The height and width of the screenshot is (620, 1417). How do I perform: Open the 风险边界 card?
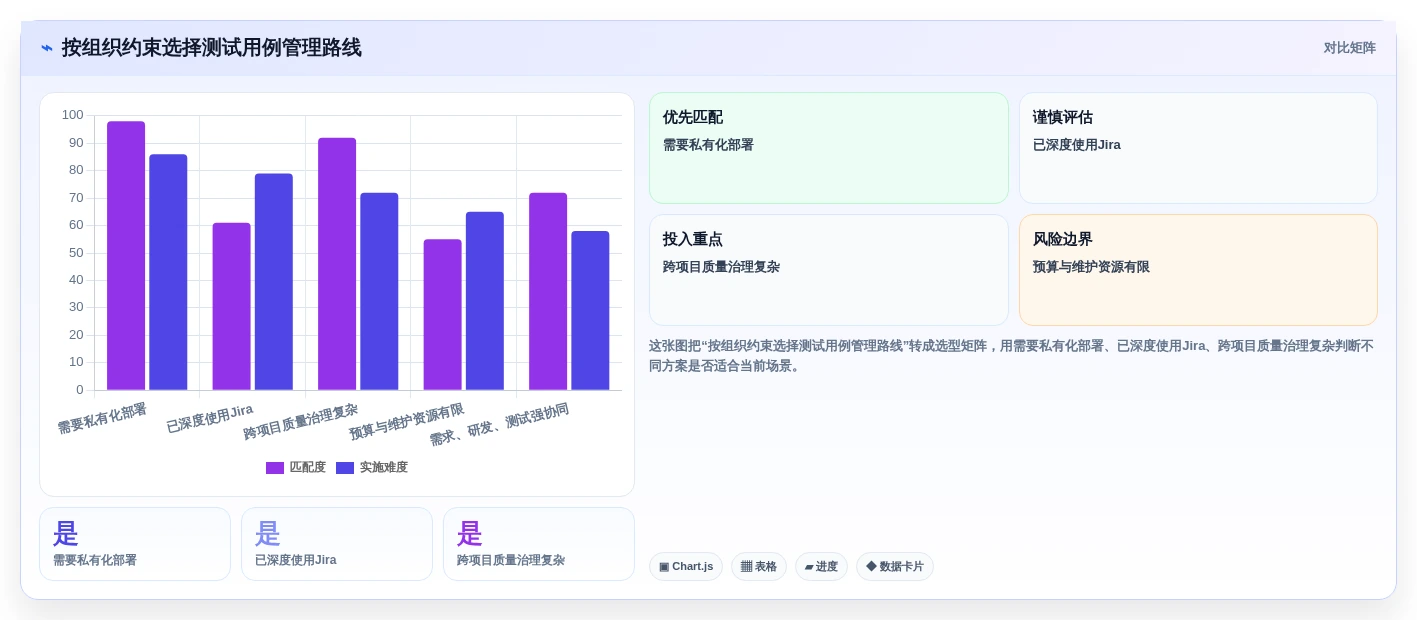[1198, 270]
